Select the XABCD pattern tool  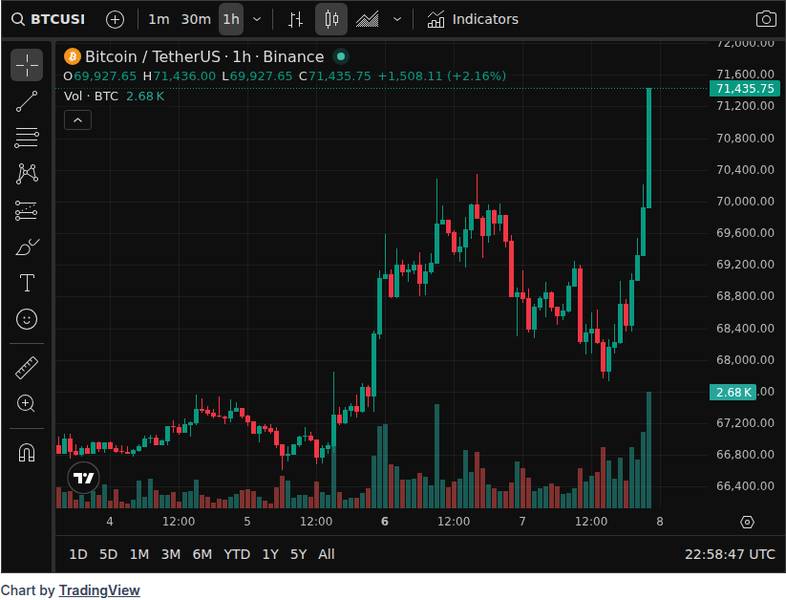[27, 174]
